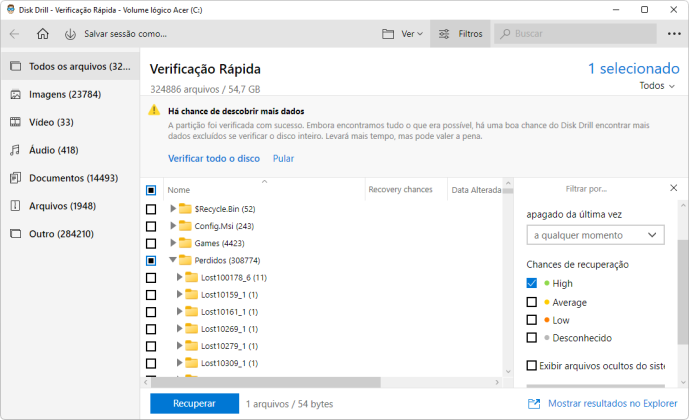This screenshot has height=420, width=689.
Task: Check the Config.Msi folder checkbox
Action: coord(151,226)
